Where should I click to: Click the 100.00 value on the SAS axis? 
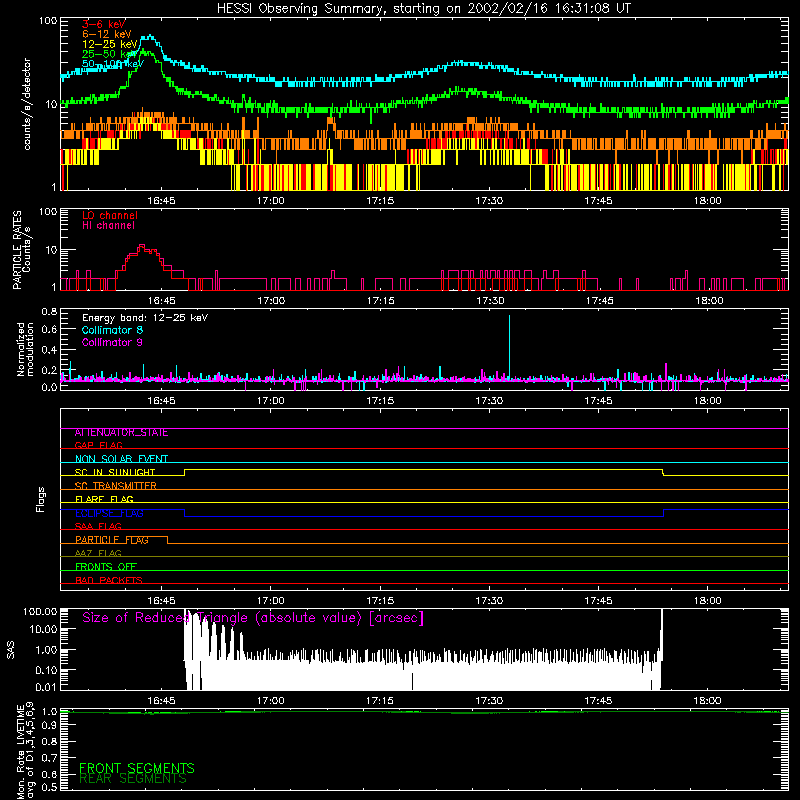(x=40, y=612)
